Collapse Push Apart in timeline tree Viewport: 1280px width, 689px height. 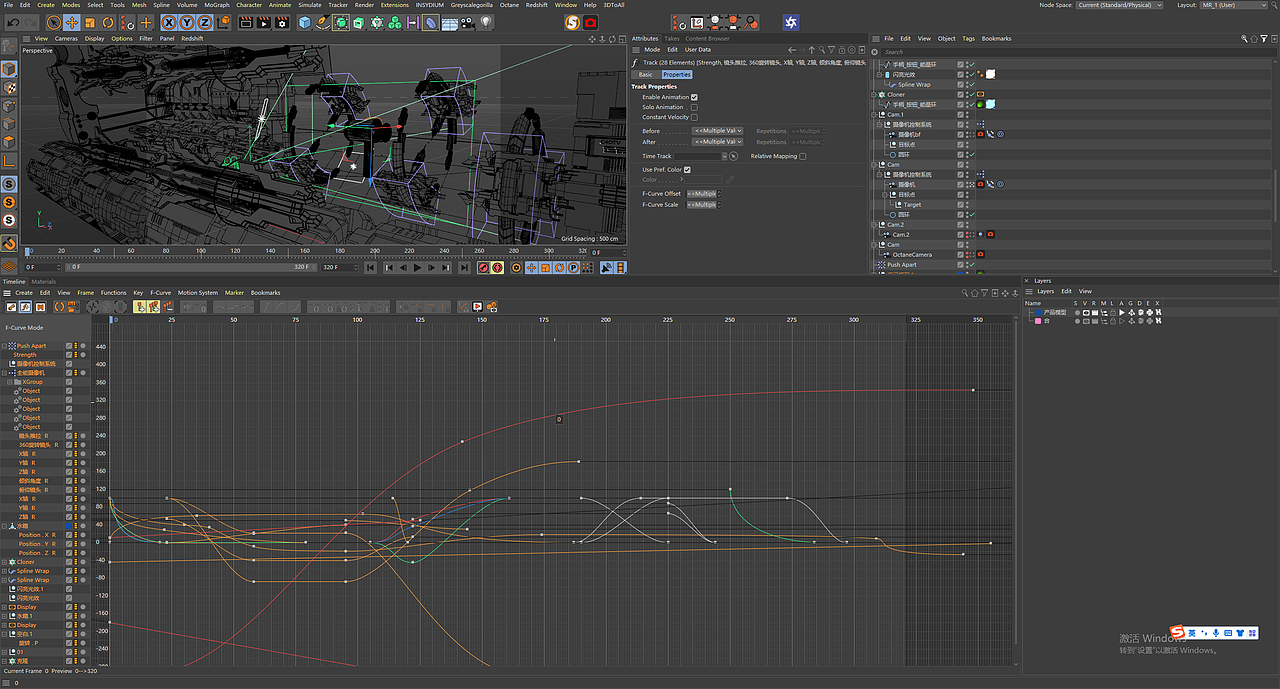pos(5,346)
